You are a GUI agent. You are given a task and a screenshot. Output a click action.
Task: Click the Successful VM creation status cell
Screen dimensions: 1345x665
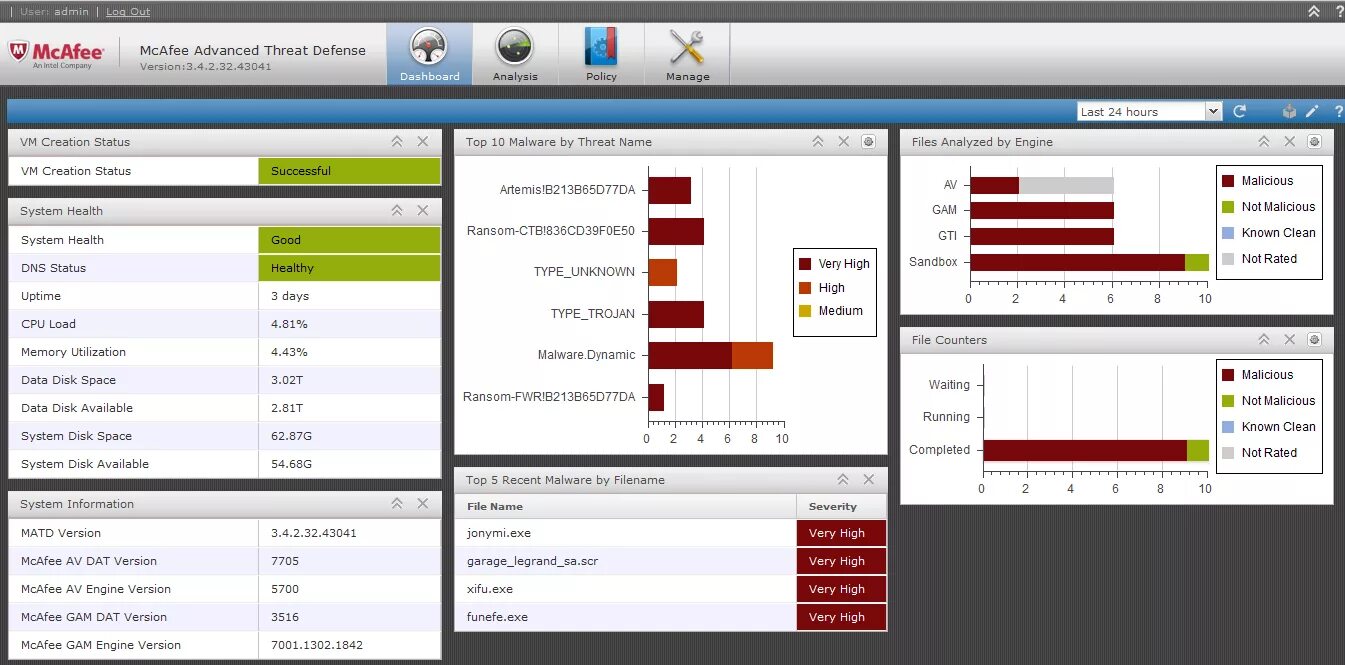[349, 171]
